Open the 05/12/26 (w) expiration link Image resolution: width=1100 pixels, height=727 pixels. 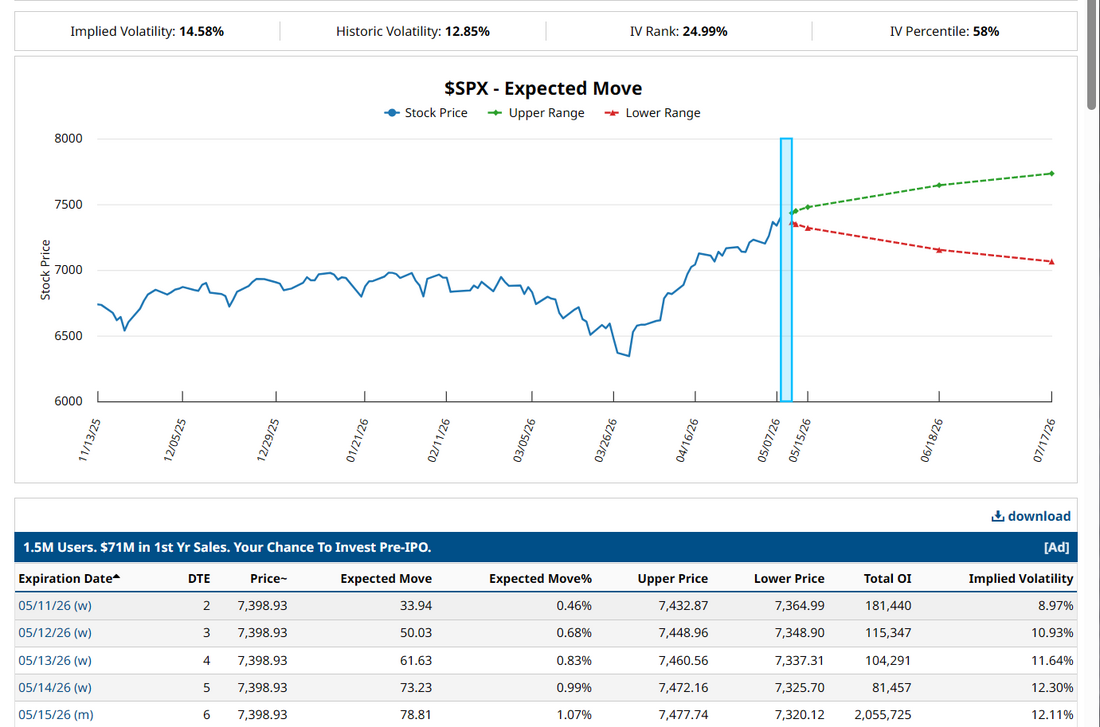55,633
